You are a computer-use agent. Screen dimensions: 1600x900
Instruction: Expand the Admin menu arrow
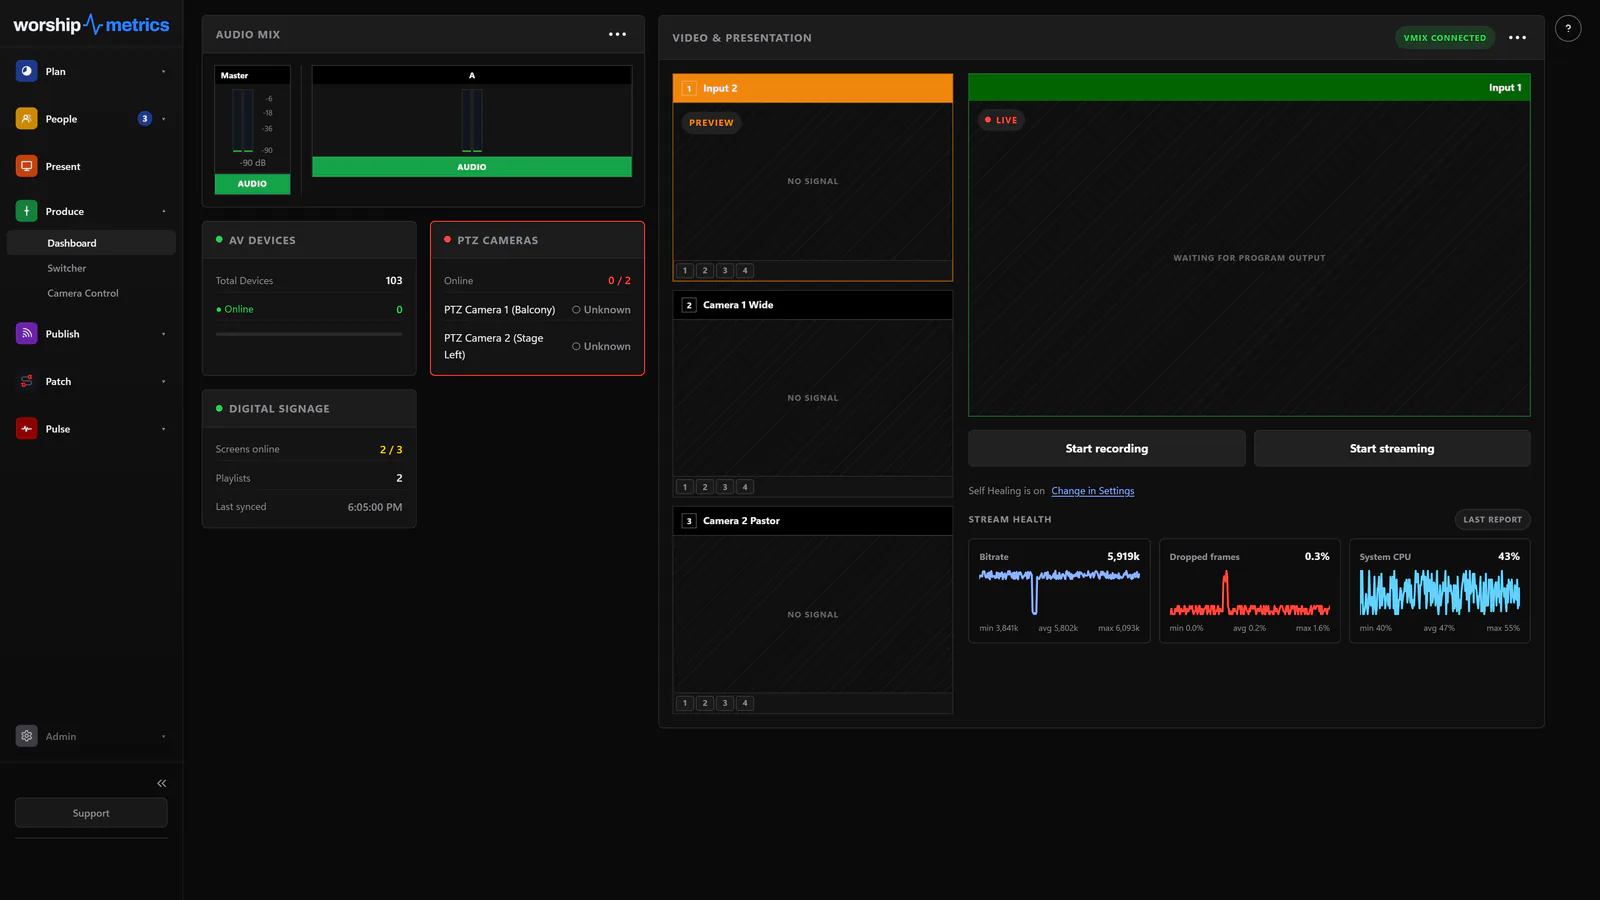164,737
